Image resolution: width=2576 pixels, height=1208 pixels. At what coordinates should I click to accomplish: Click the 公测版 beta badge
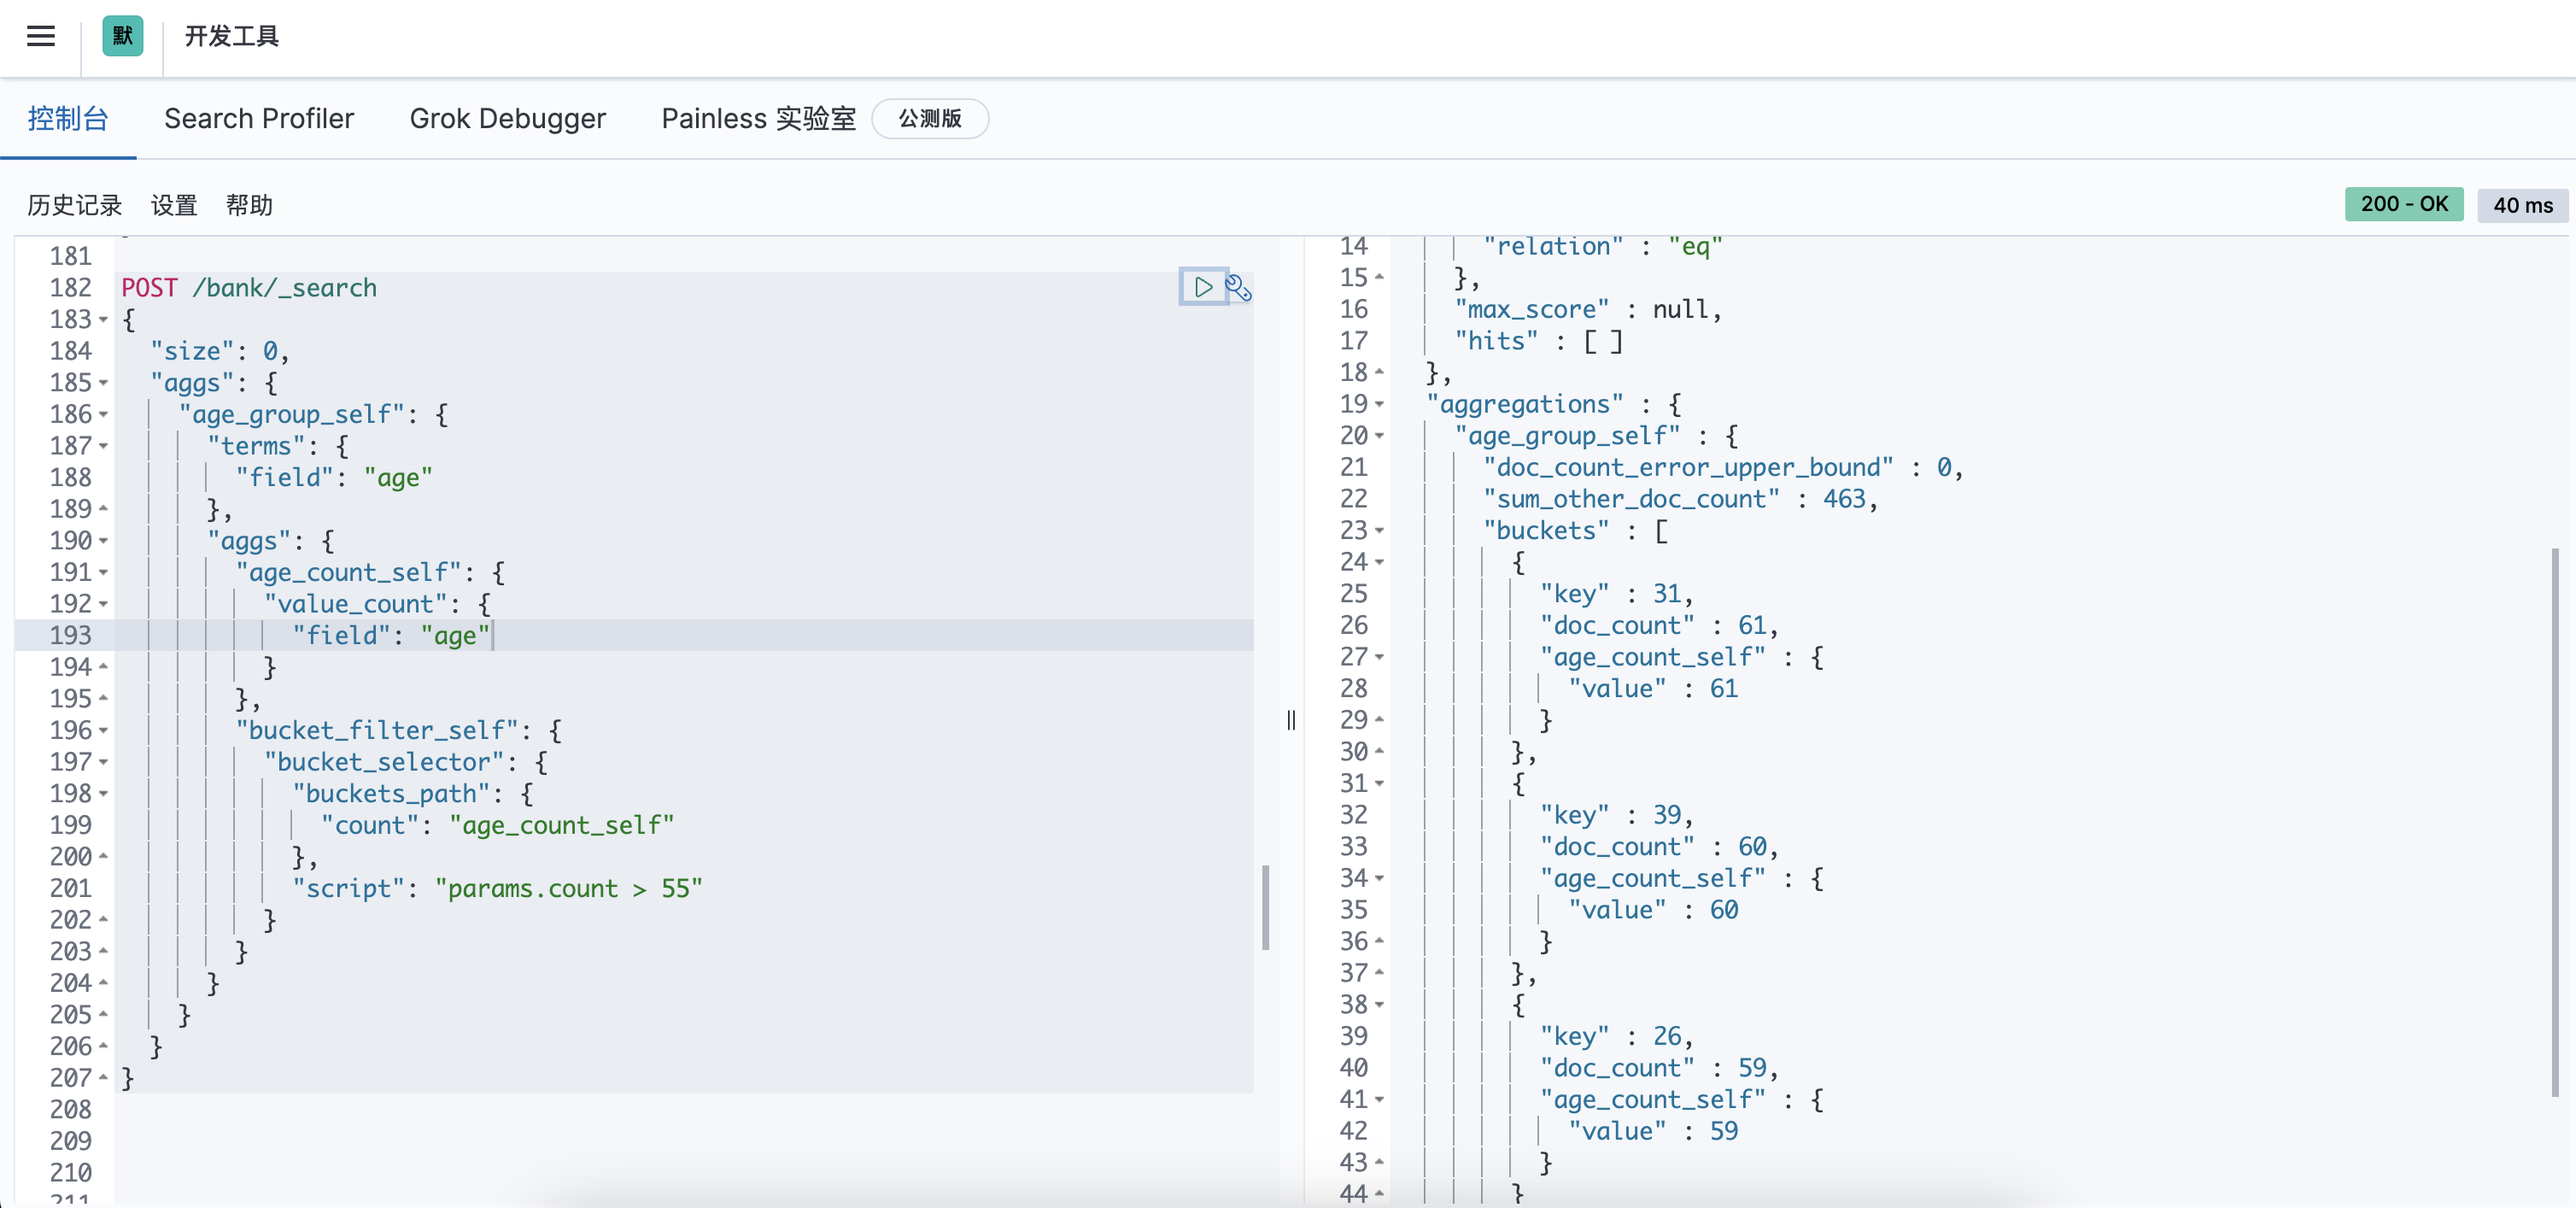929,118
